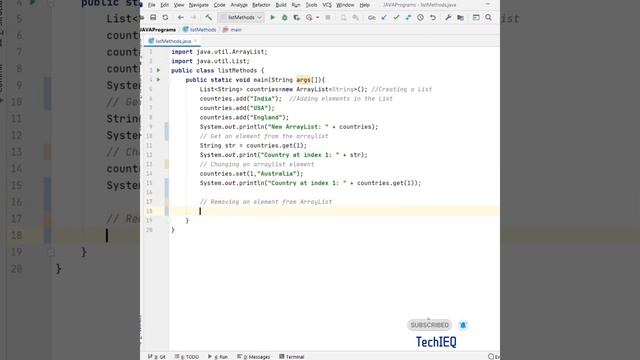Click the line countries.set(1,"Australia")
This screenshot has height=360, width=640.
click(251, 174)
